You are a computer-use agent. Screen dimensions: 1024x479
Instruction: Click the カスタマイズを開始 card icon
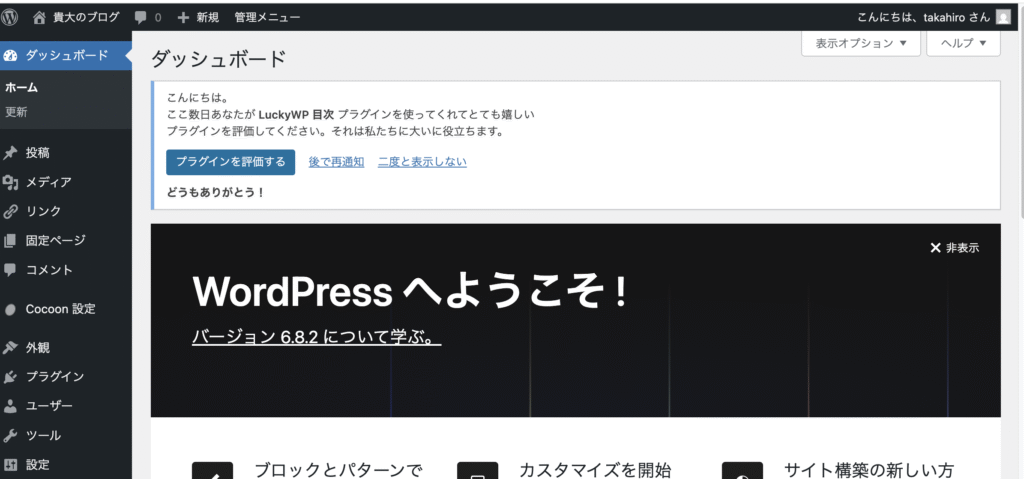click(477, 471)
